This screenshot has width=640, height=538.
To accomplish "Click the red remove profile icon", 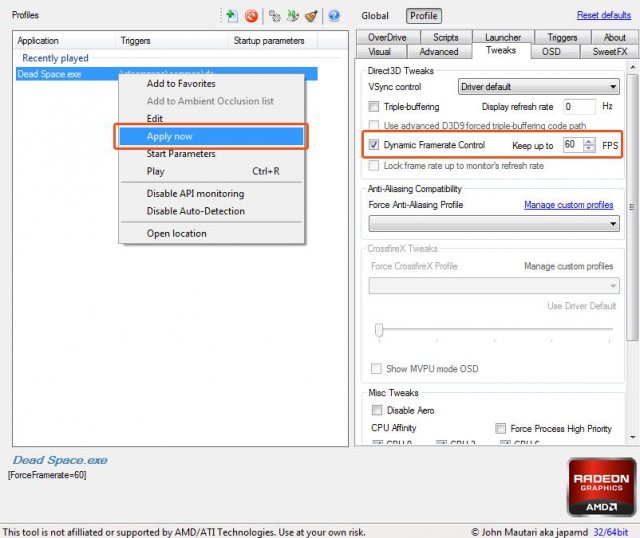I will pos(251,16).
